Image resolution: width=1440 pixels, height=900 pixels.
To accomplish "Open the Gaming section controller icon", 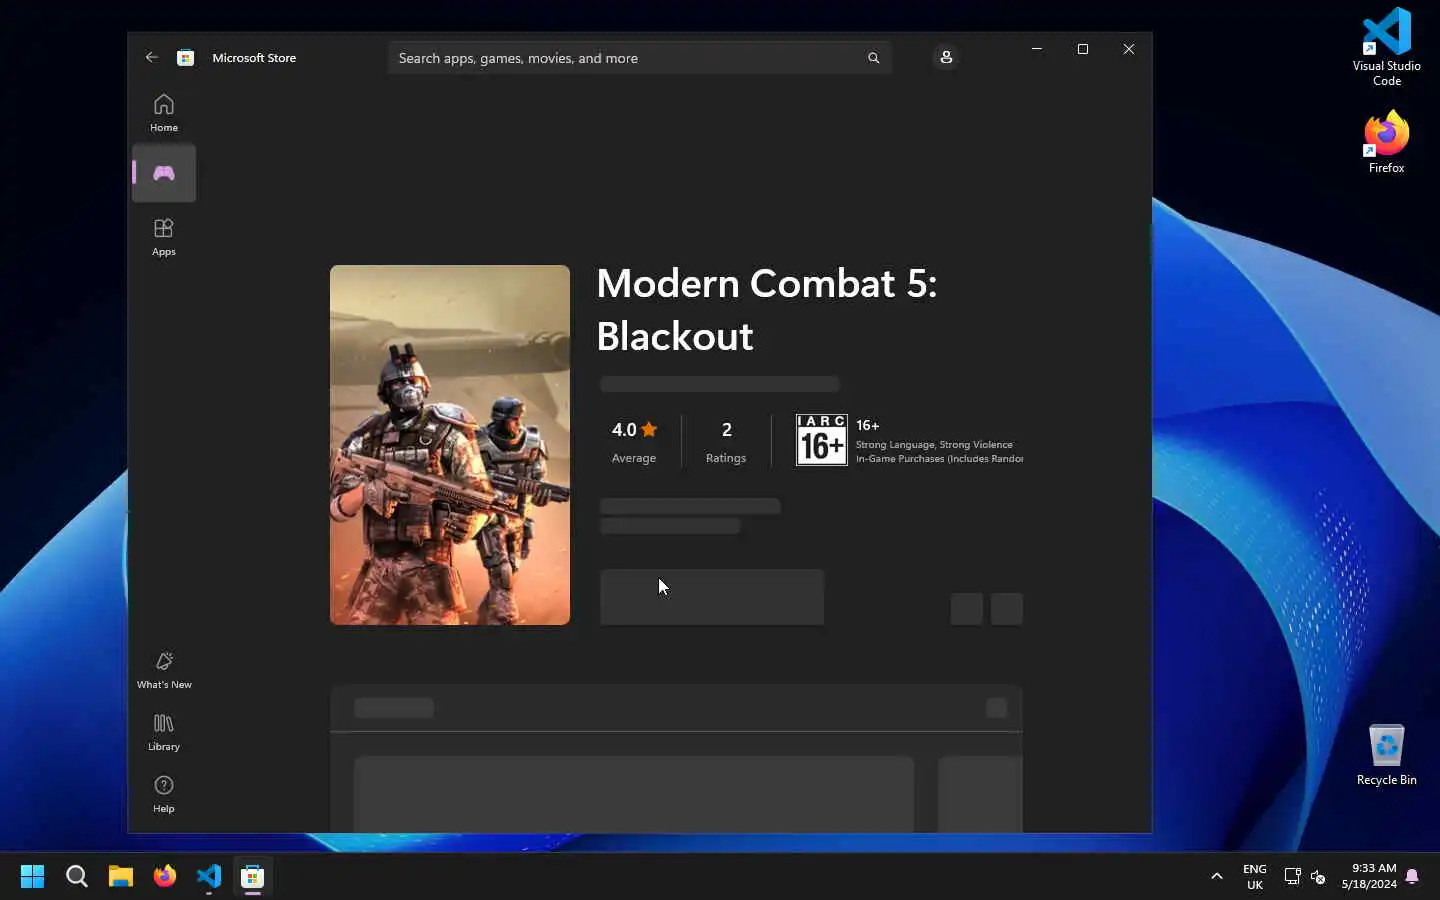I will (x=164, y=173).
